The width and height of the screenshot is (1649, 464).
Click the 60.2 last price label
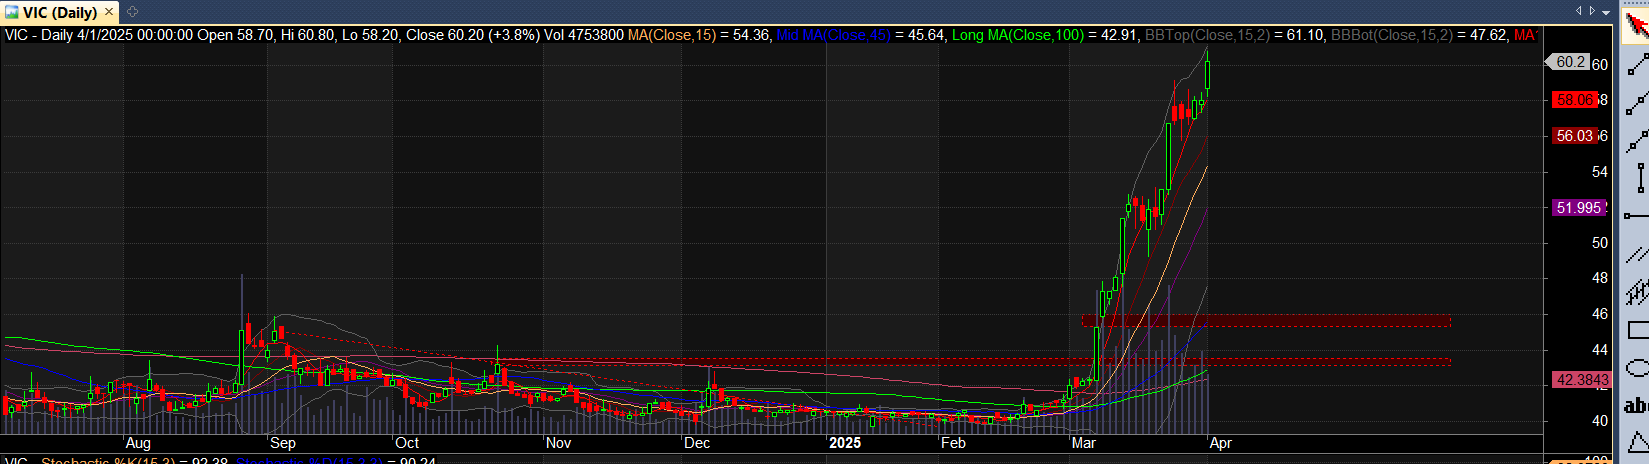pyautogui.click(x=1570, y=62)
